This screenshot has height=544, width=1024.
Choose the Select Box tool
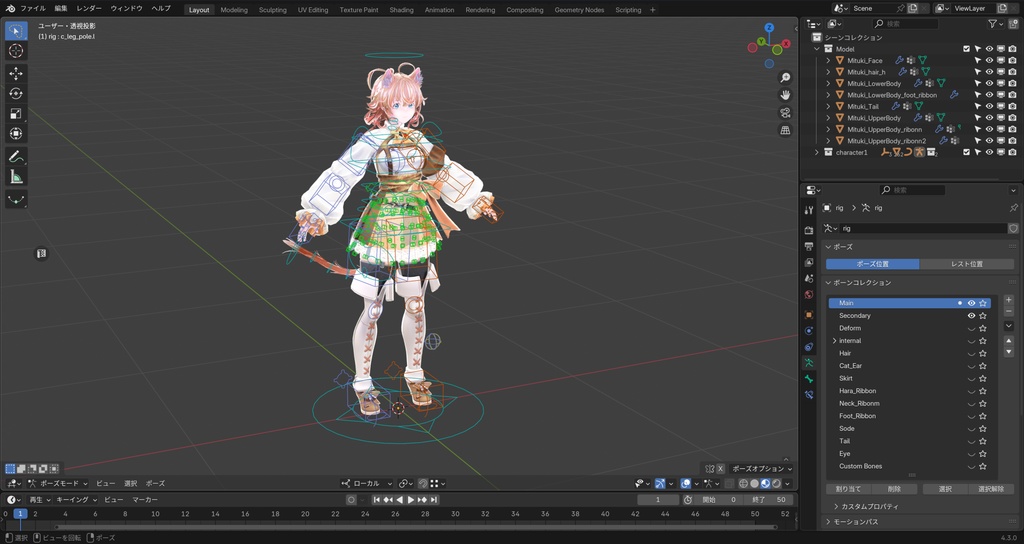(x=16, y=31)
